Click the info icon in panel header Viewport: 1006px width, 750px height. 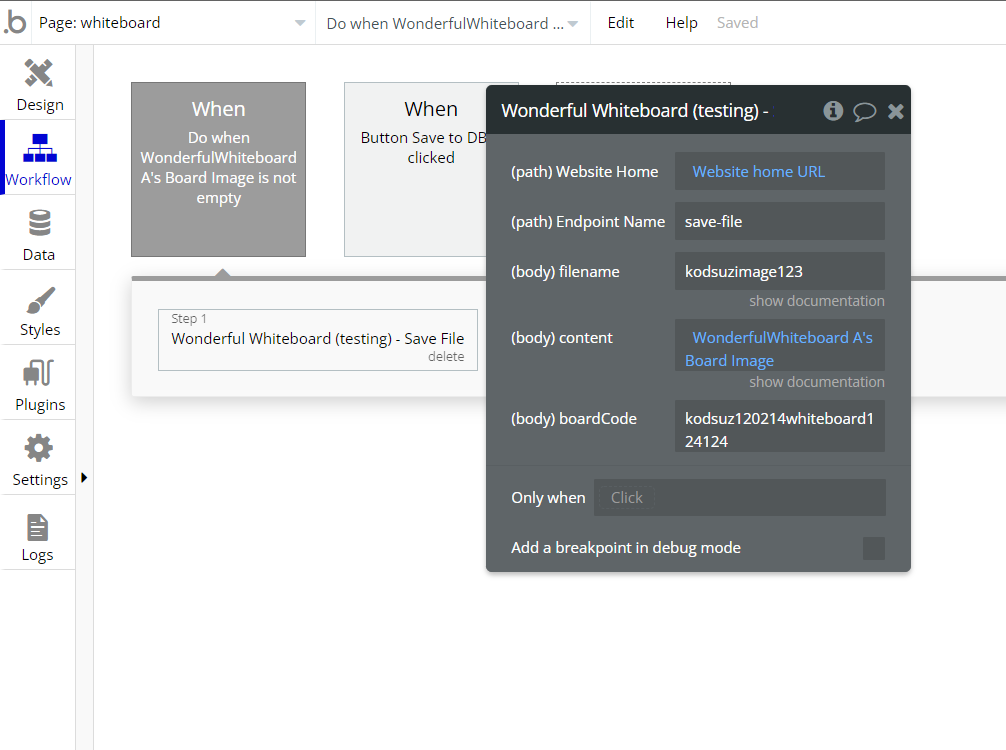pos(833,111)
